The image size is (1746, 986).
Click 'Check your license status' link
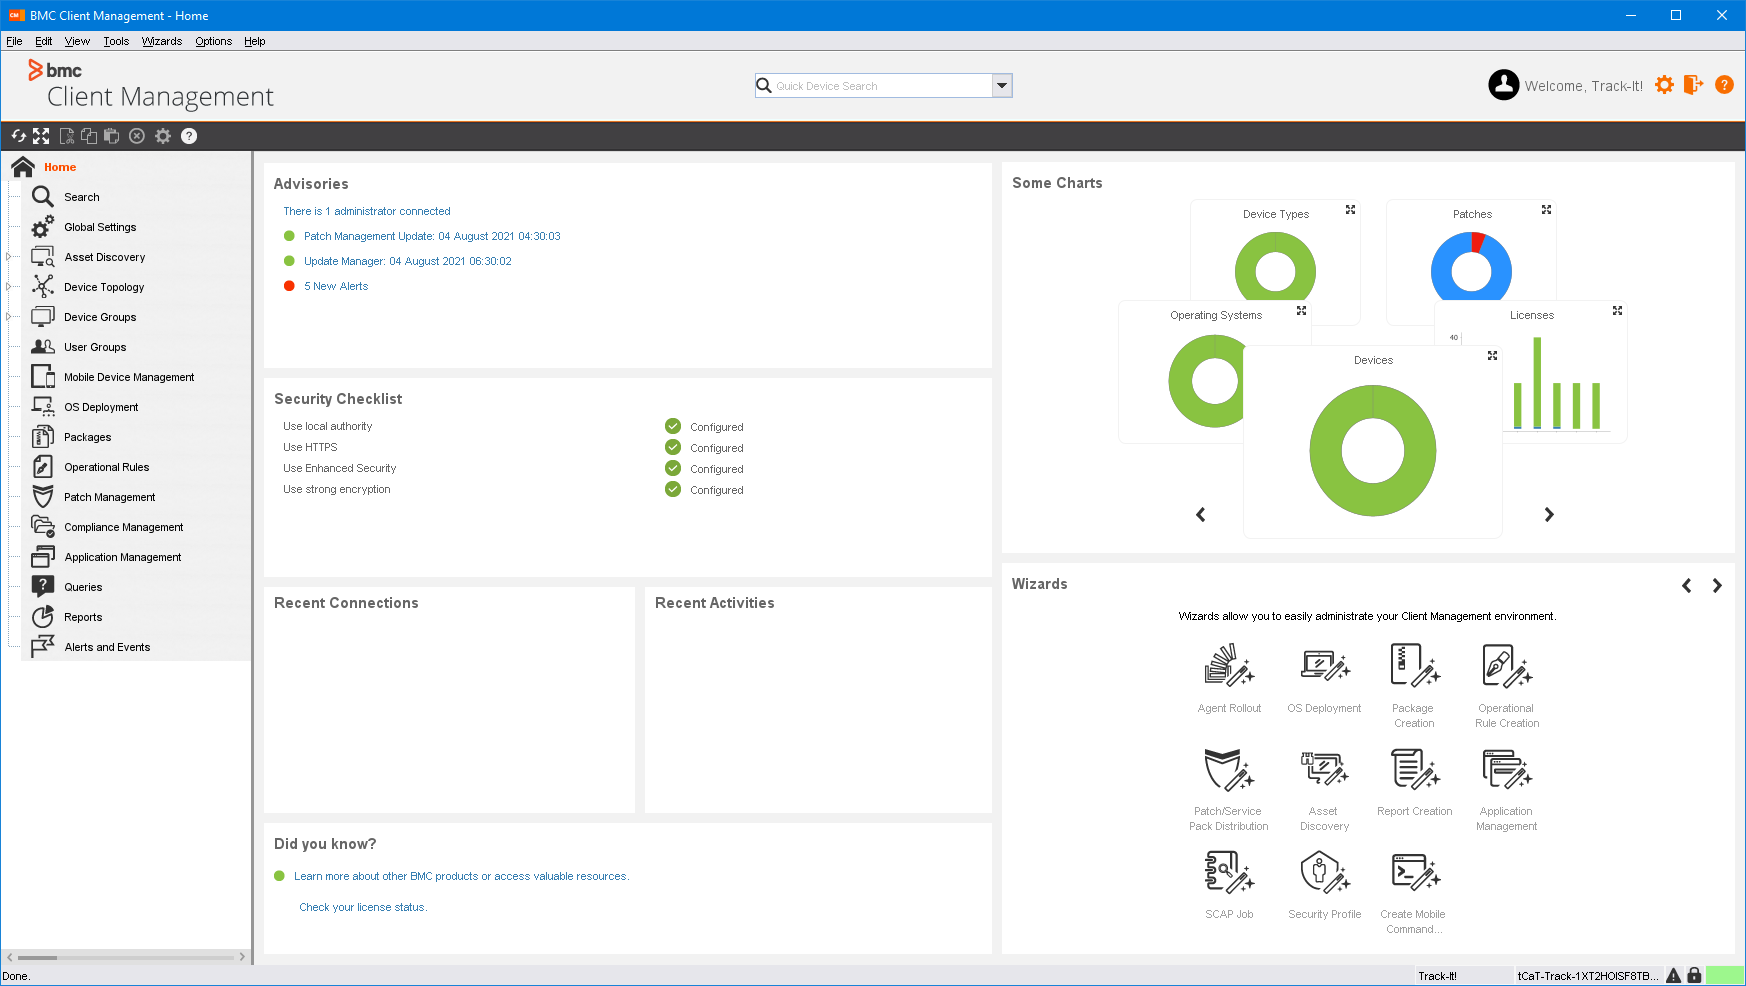click(363, 907)
